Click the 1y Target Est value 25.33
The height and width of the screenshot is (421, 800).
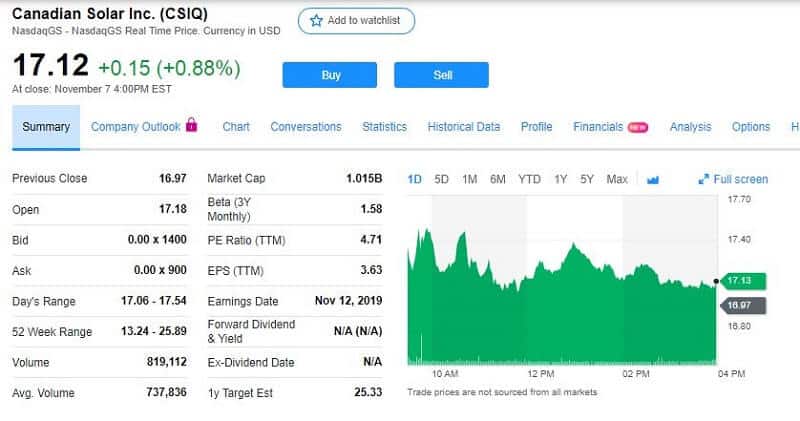pyautogui.click(x=368, y=392)
